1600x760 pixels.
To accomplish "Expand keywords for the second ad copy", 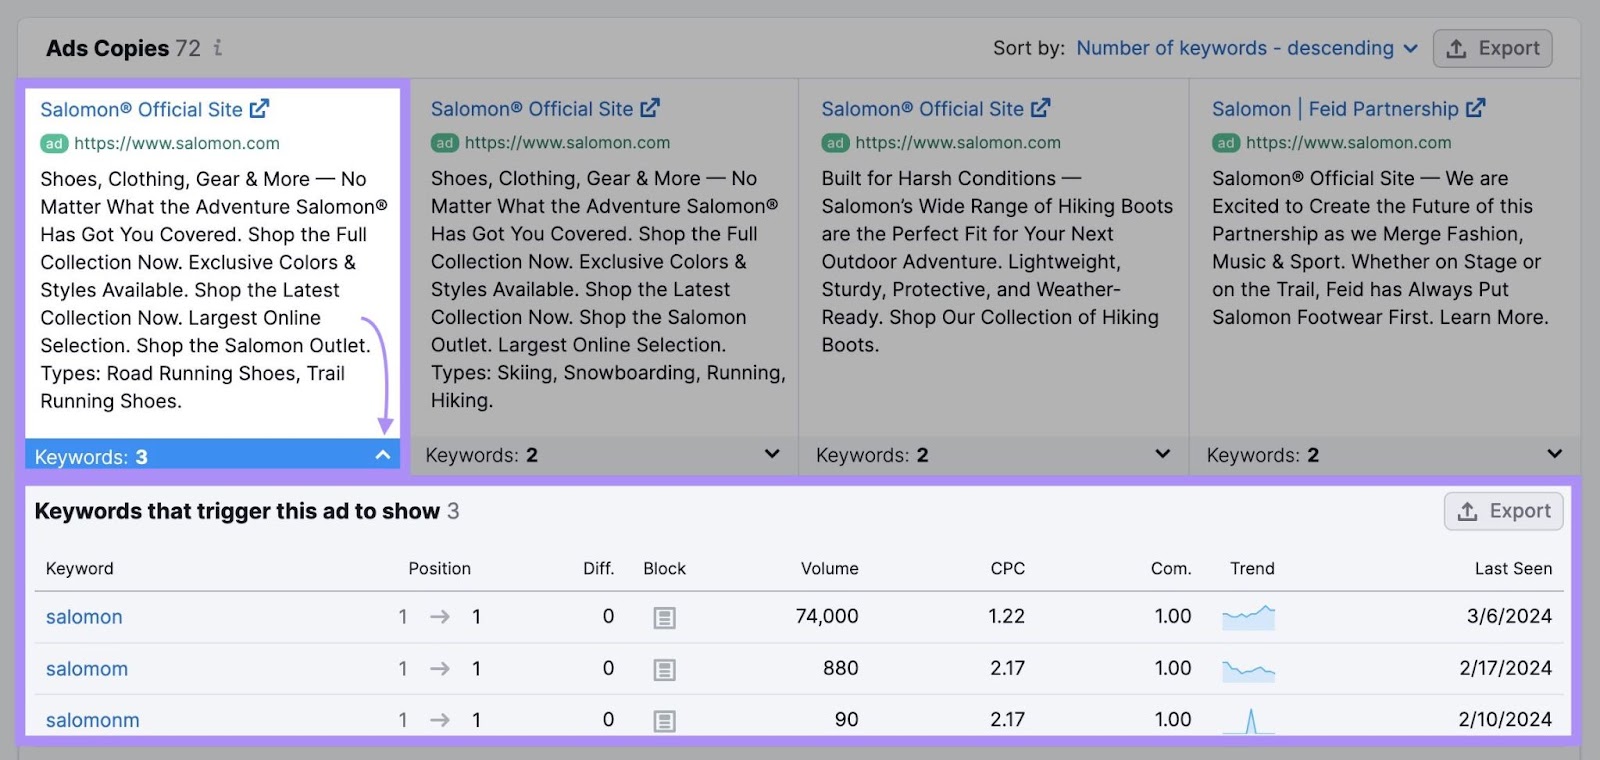I will (x=771, y=455).
